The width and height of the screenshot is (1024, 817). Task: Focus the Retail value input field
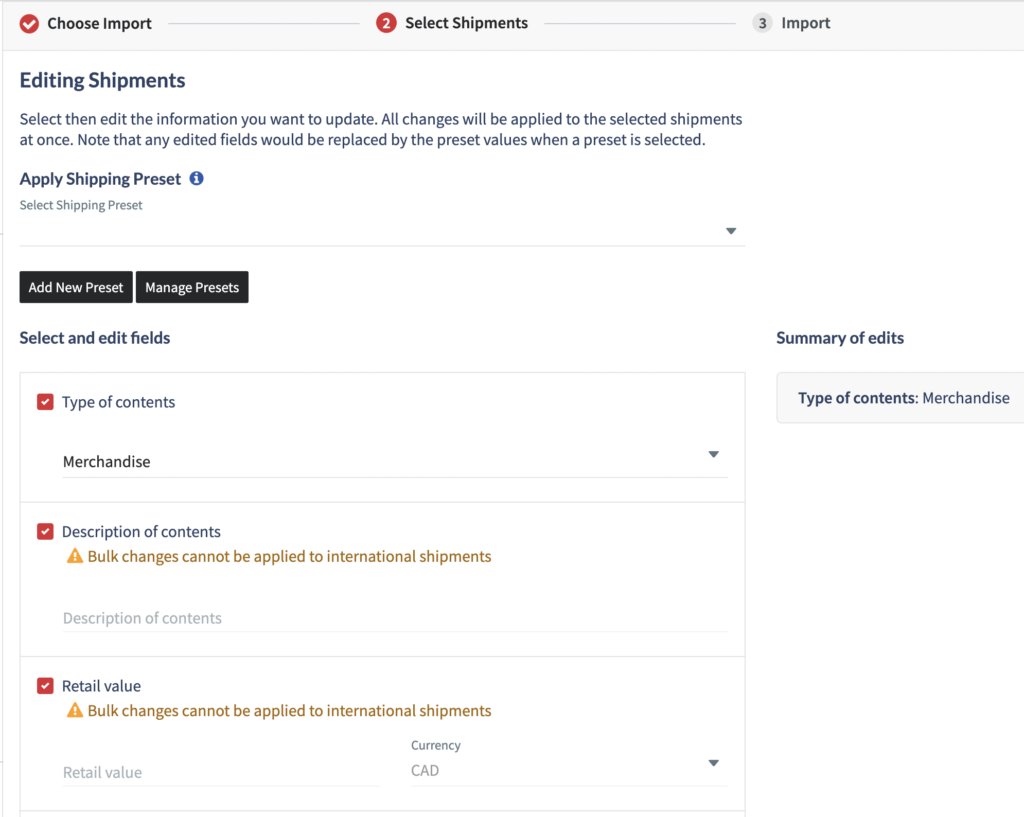tap(221, 772)
